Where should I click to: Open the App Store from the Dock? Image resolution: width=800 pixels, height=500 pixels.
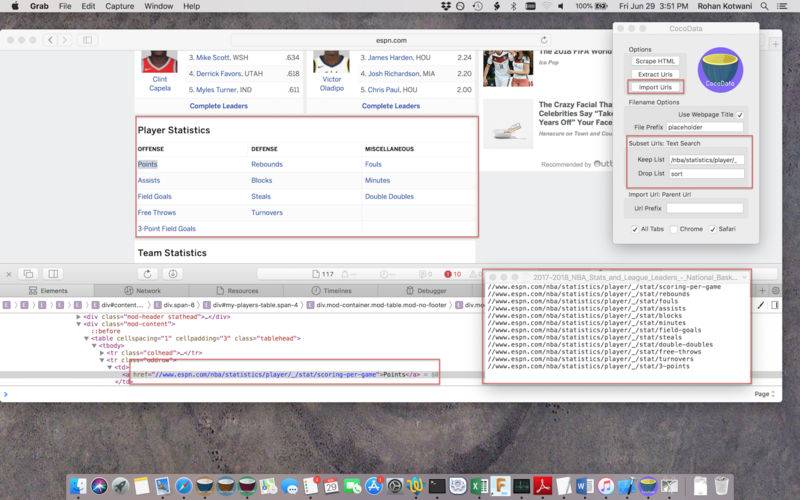pyautogui.click(x=373, y=486)
